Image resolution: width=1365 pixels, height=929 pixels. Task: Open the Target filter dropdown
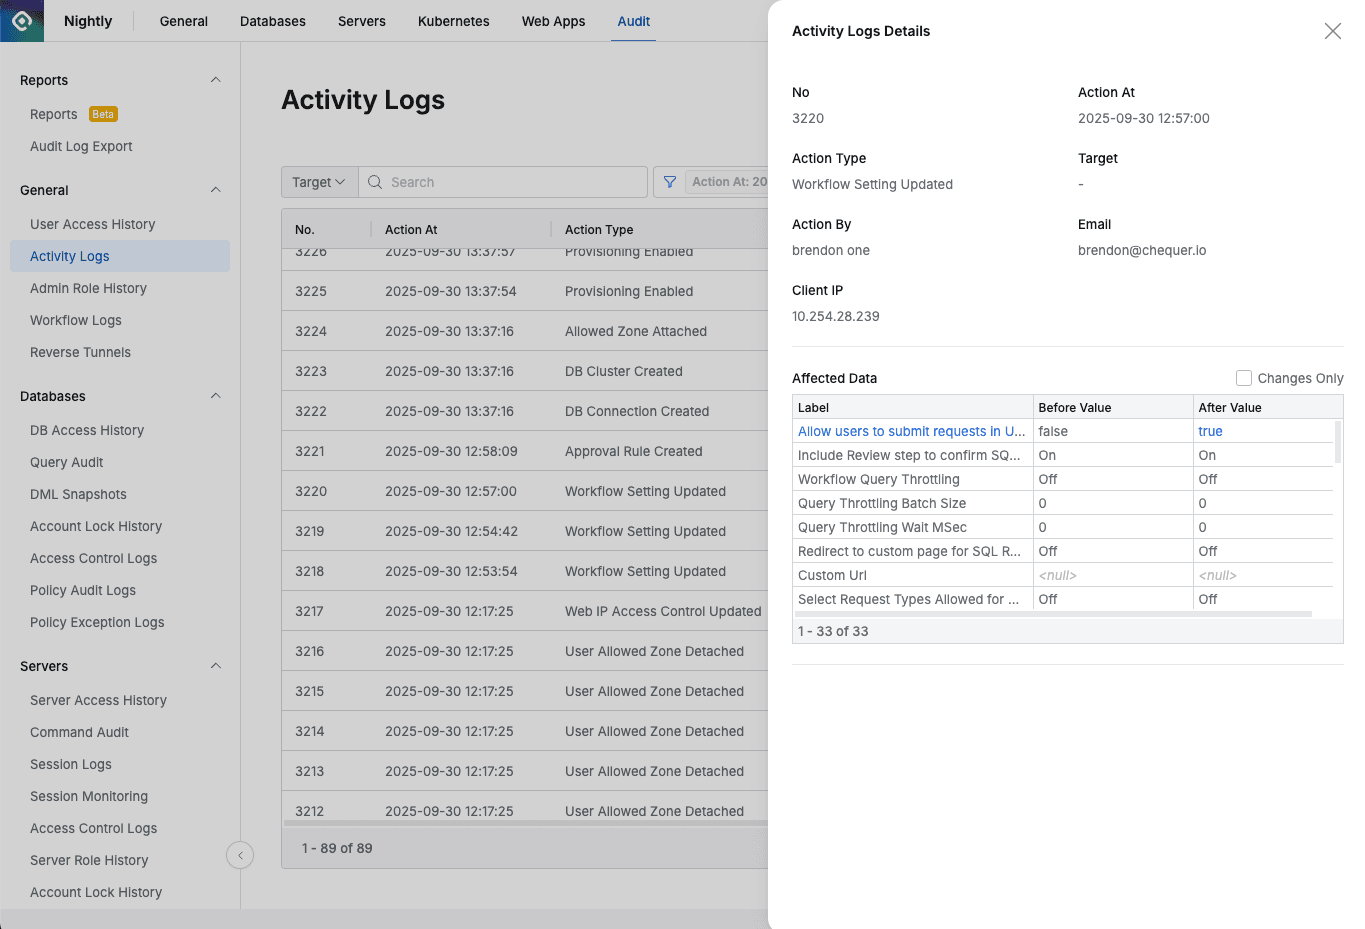click(x=318, y=182)
